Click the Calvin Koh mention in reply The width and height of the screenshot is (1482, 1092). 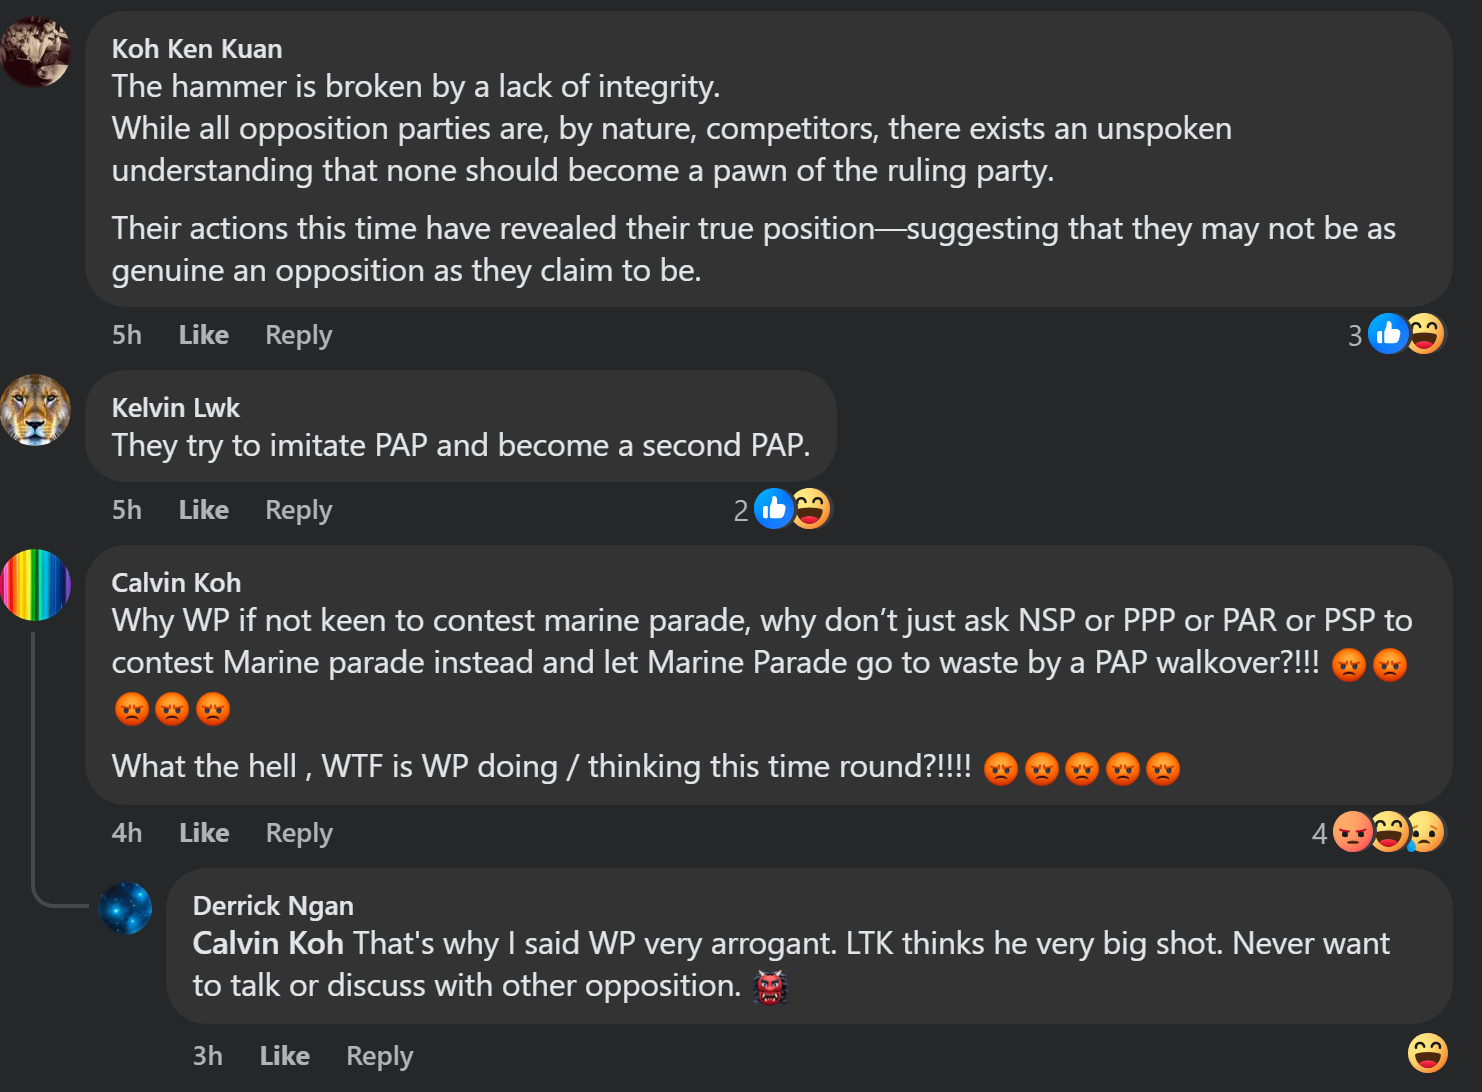[268, 943]
